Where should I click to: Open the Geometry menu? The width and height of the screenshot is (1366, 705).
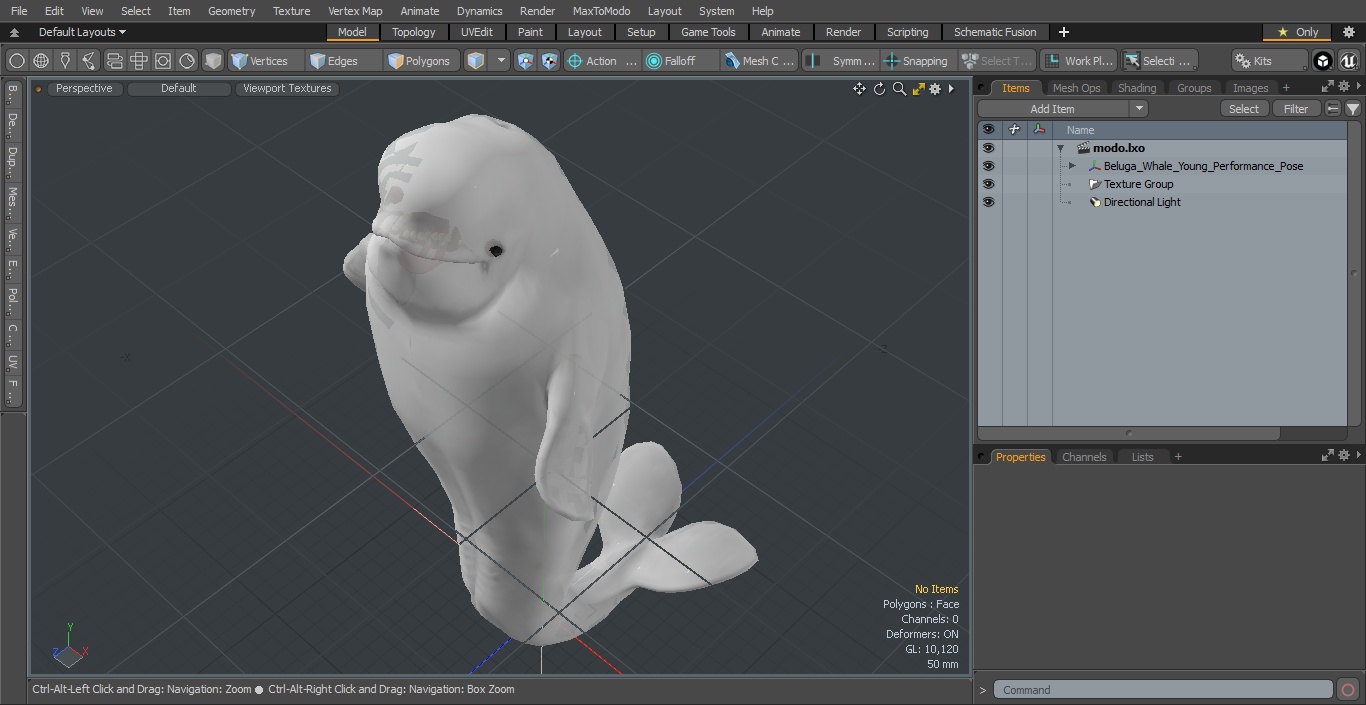click(x=231, y=11)
